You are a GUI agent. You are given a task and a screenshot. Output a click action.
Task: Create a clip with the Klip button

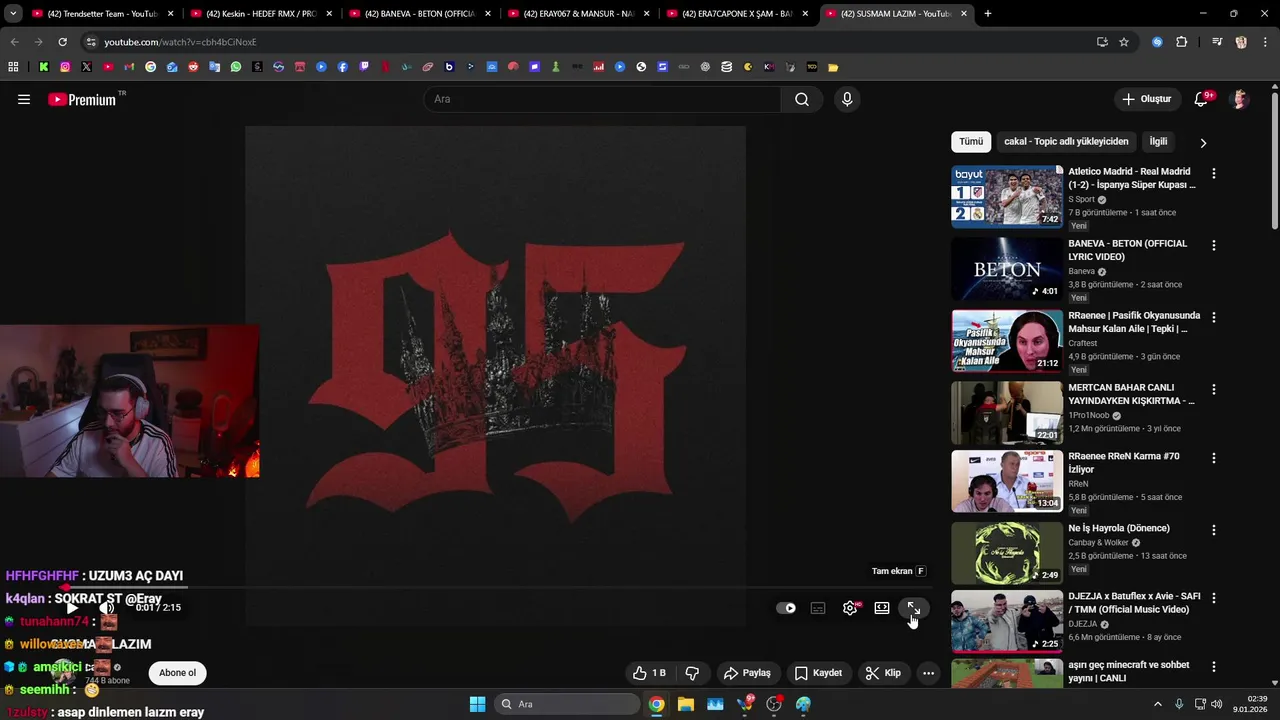883,673
